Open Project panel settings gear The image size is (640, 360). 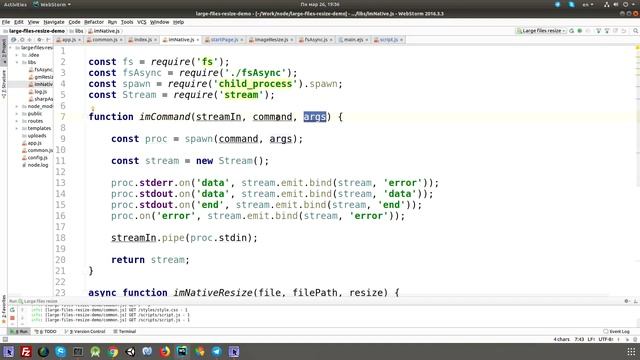tap(40, 40)
